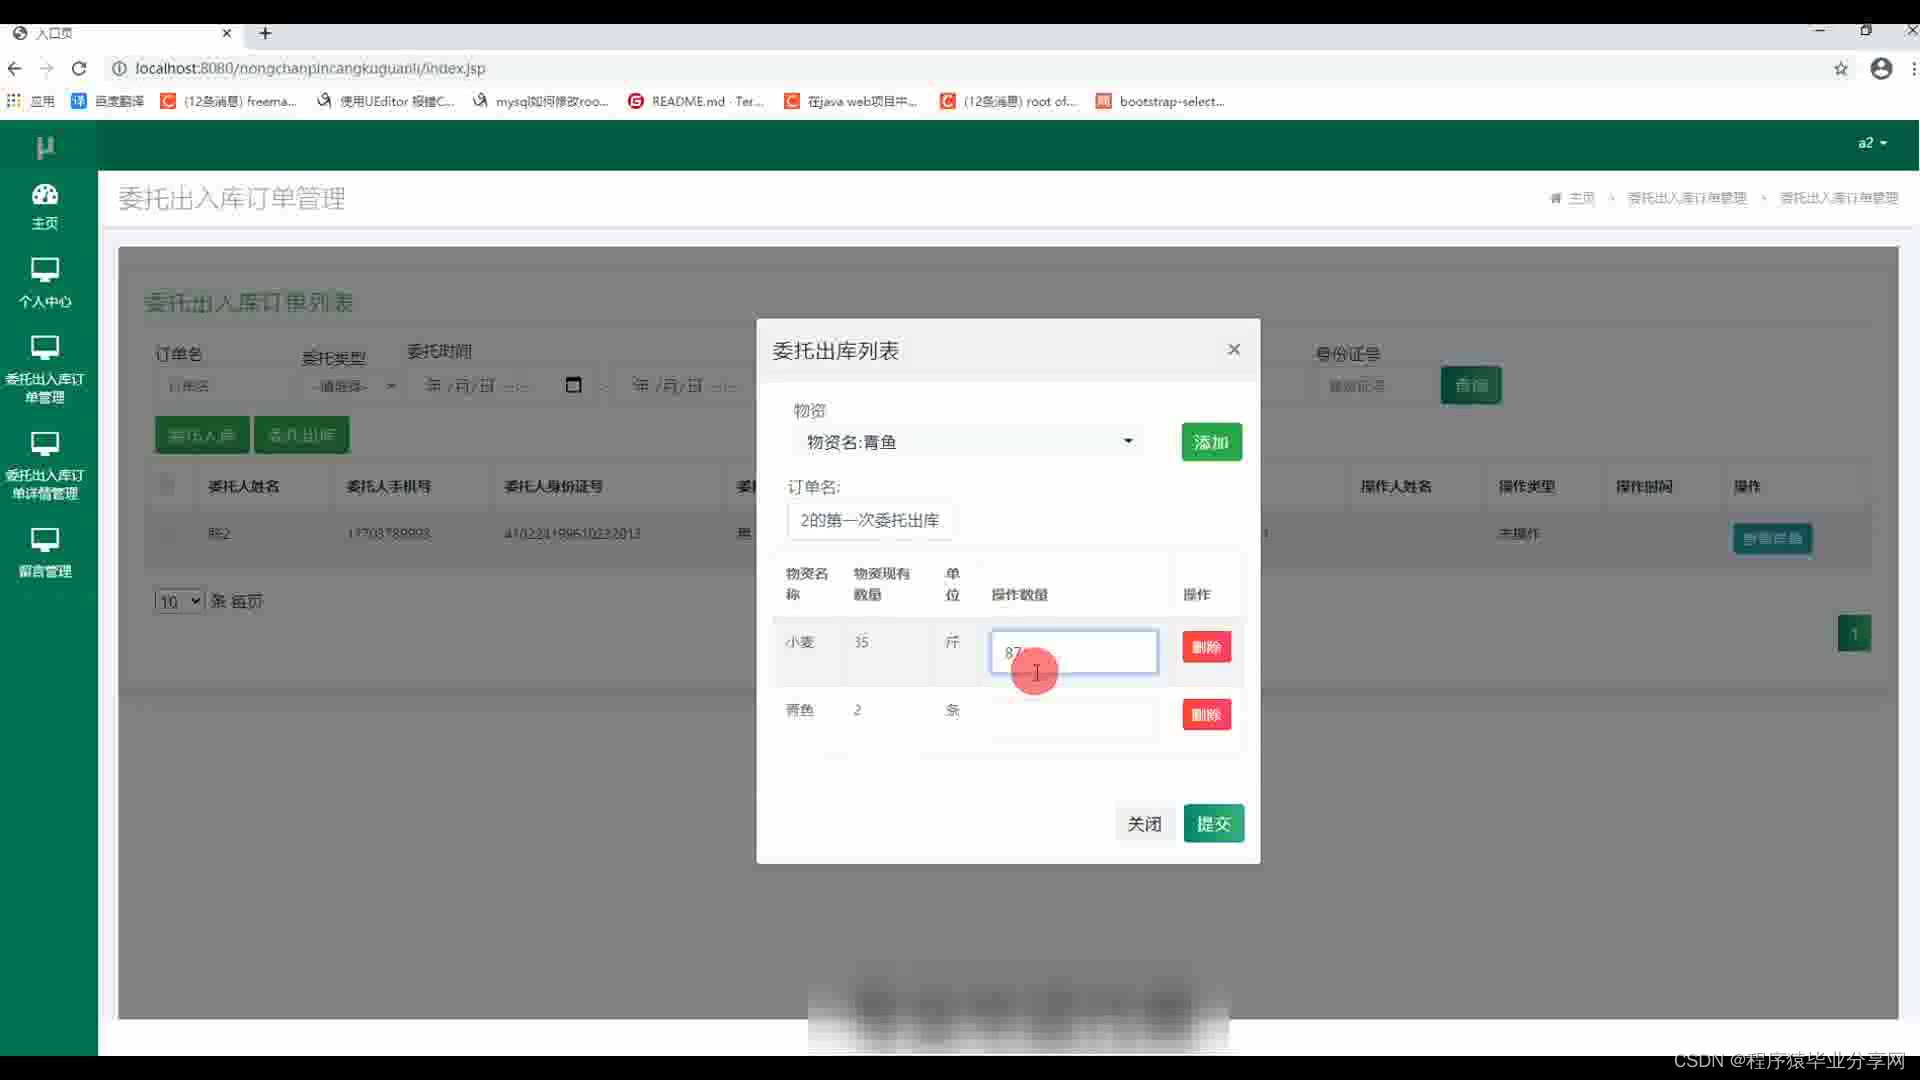Expand the 物资名:青鱼 dropdown
Screen dimensions: 1920x1080
point(966,442)
